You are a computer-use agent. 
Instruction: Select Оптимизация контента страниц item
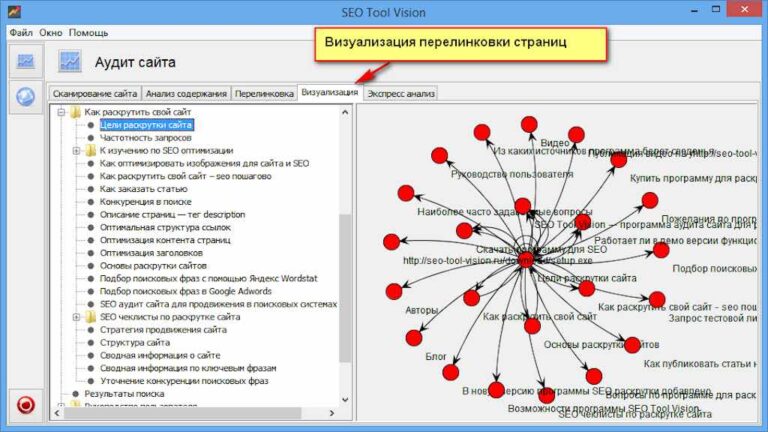[x=165, y=240]
